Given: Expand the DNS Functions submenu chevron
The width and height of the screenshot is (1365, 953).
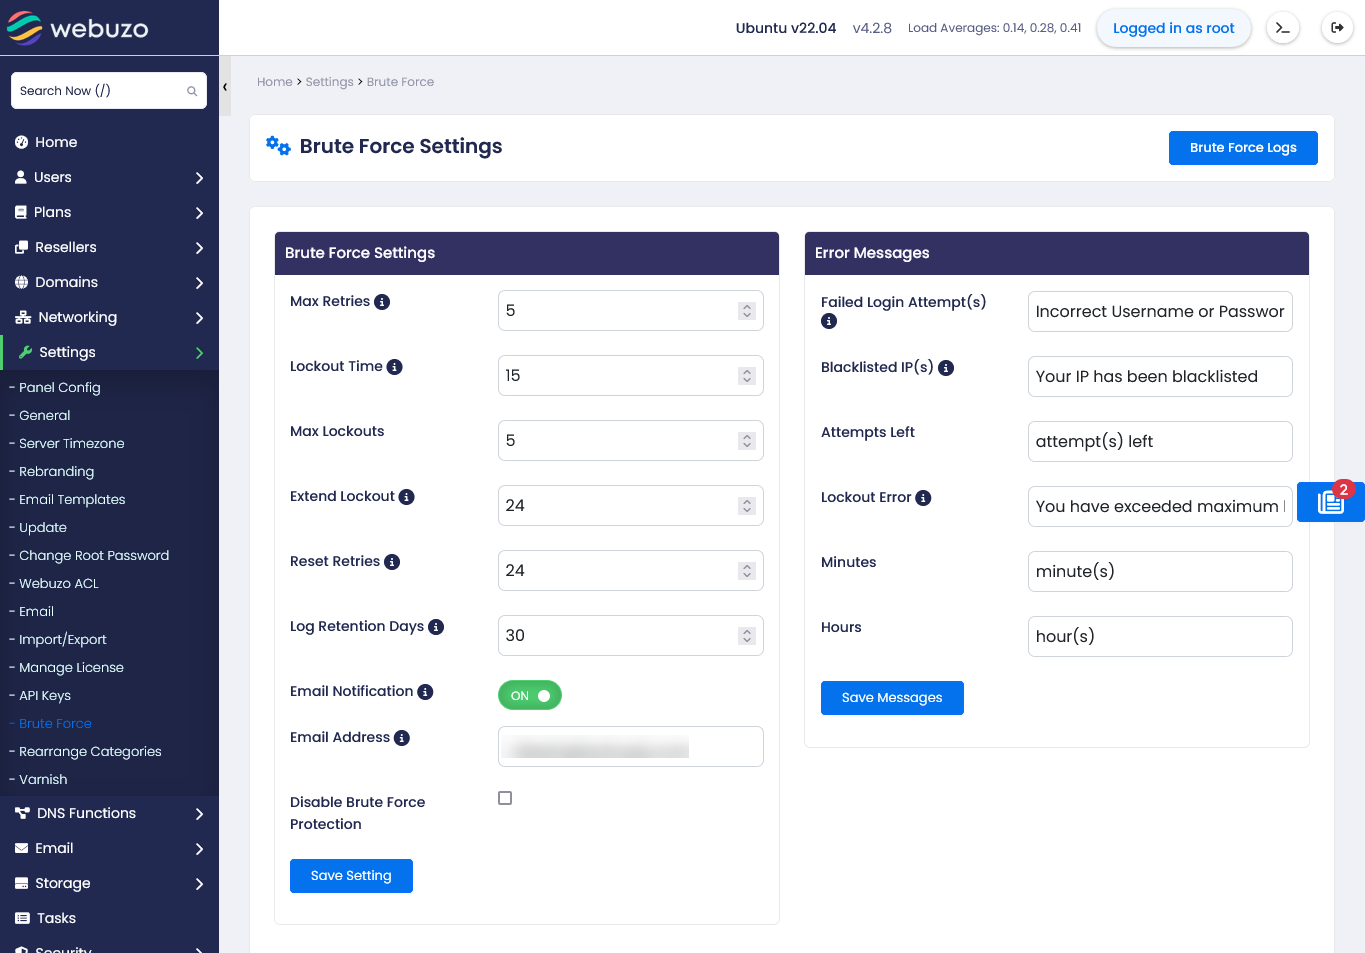Looking at the screenshot, I should (x=199, y=814).
